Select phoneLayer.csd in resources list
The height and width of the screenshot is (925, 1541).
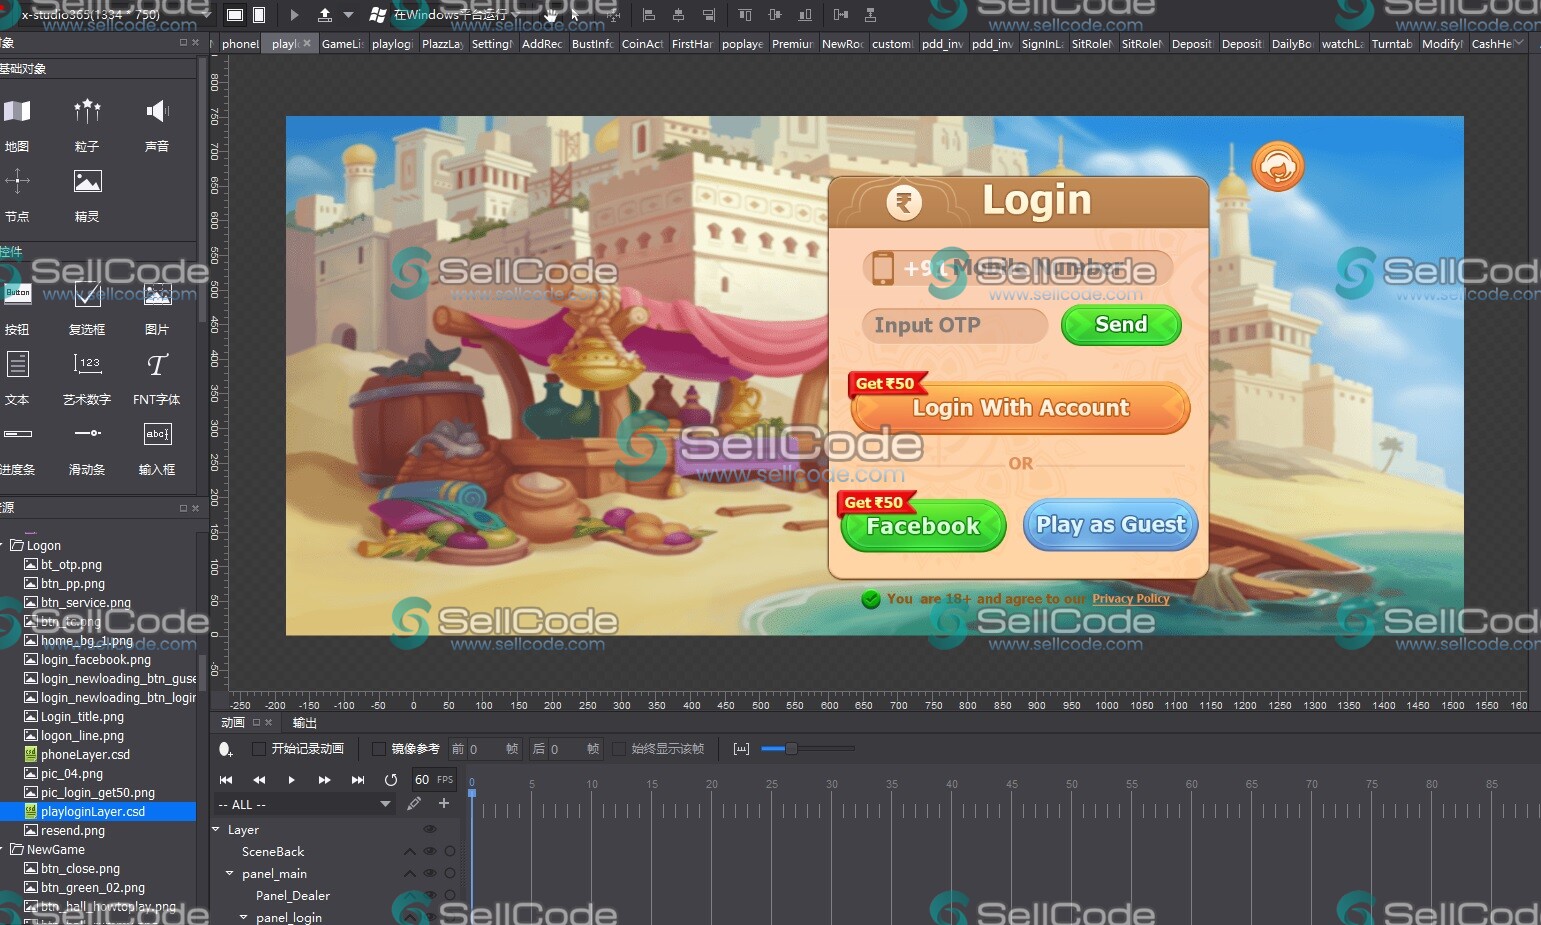85,755
